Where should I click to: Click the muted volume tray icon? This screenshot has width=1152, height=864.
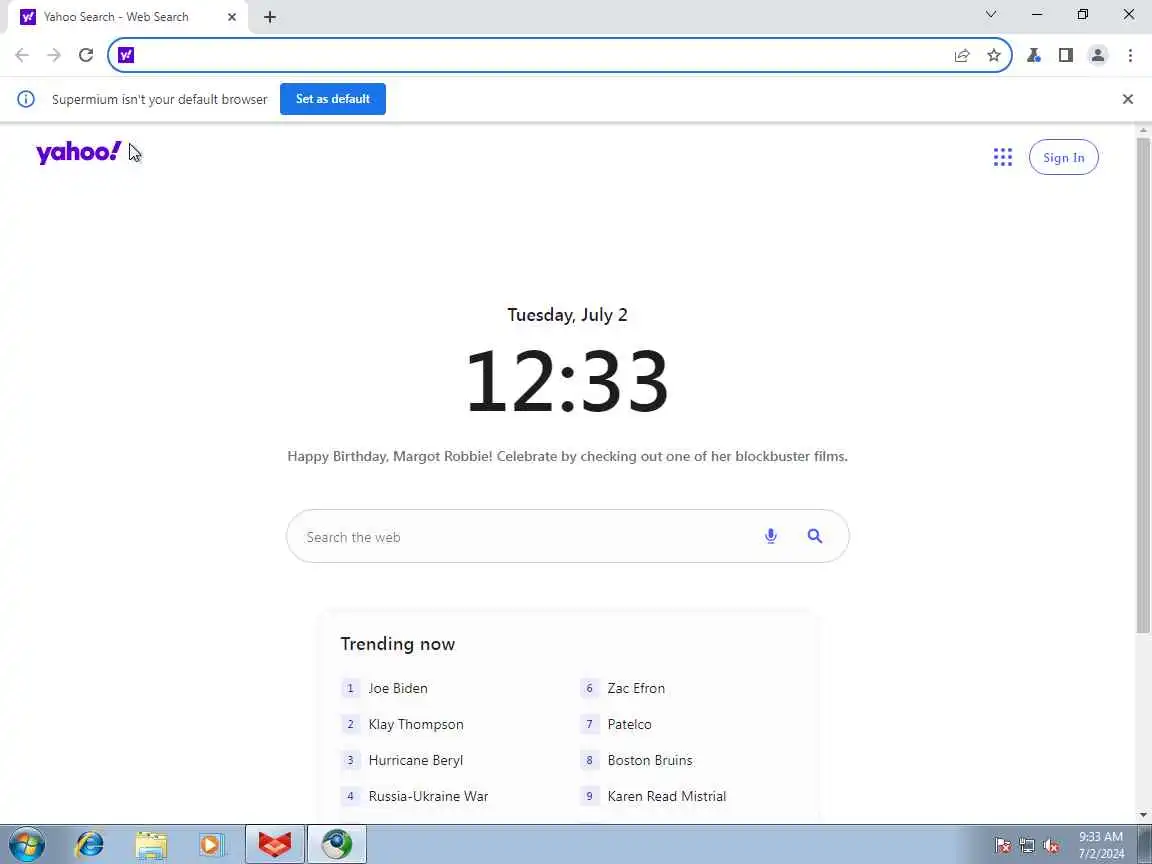click(1051, 845)
